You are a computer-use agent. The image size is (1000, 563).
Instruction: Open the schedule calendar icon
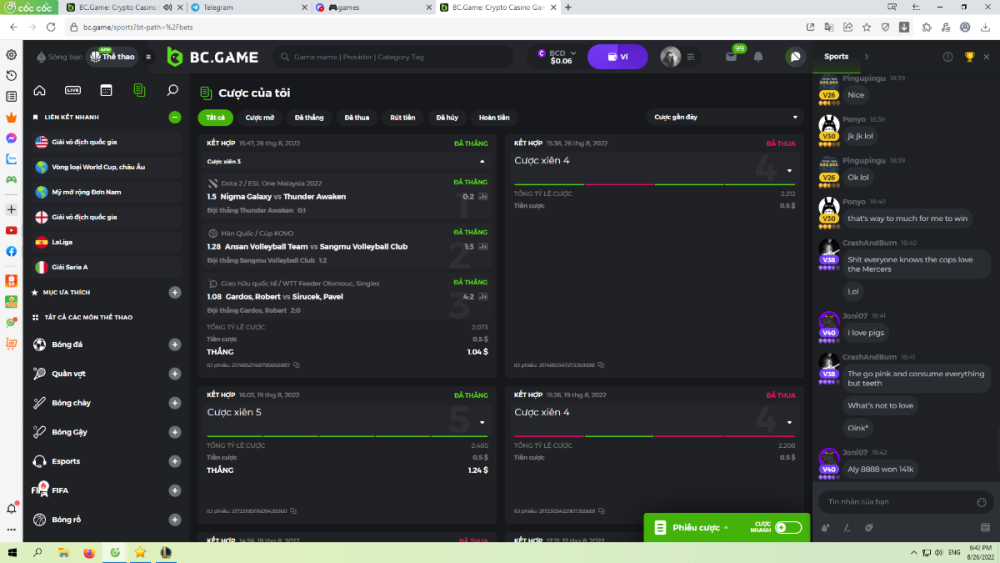pos(106,91)
